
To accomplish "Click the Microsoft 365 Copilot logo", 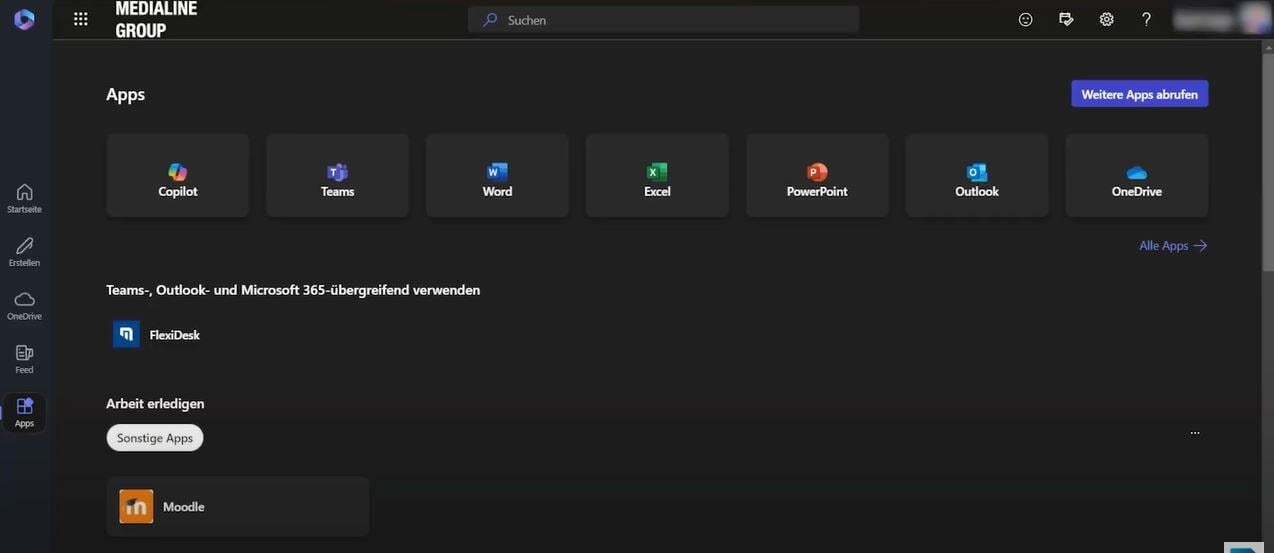I will point(24,19).
